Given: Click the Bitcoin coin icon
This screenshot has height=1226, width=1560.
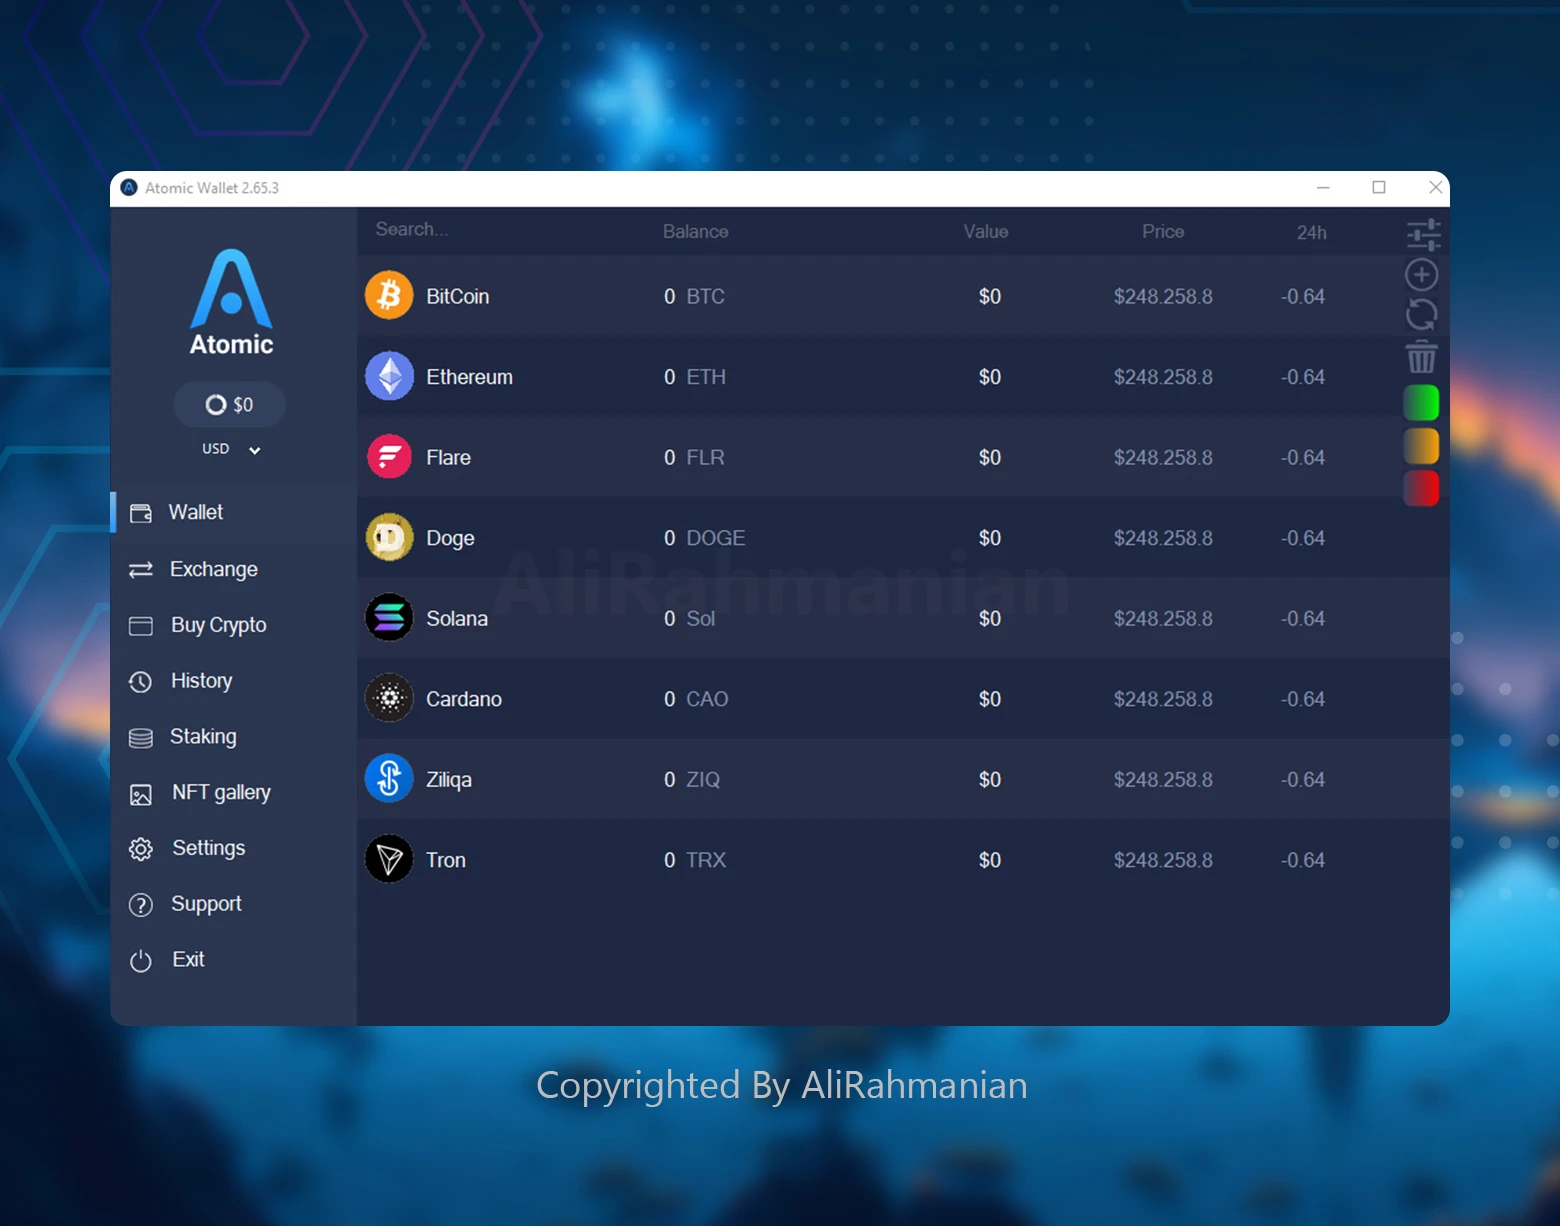Looking at the screenshot, I should [x=389, y=296].
